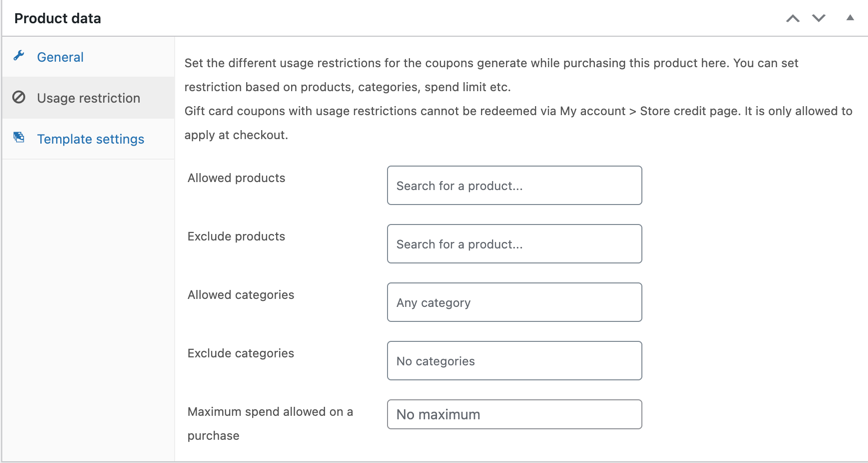Open the Allowed categories selector

coord(514,302)
